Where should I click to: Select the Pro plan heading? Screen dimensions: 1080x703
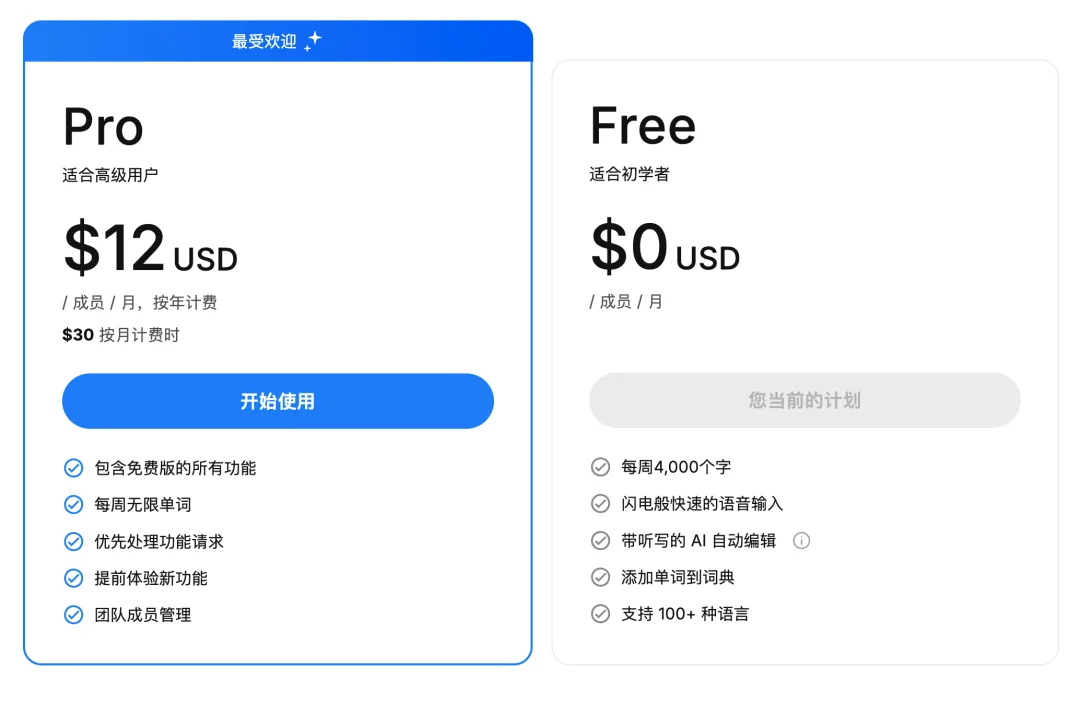103,125
